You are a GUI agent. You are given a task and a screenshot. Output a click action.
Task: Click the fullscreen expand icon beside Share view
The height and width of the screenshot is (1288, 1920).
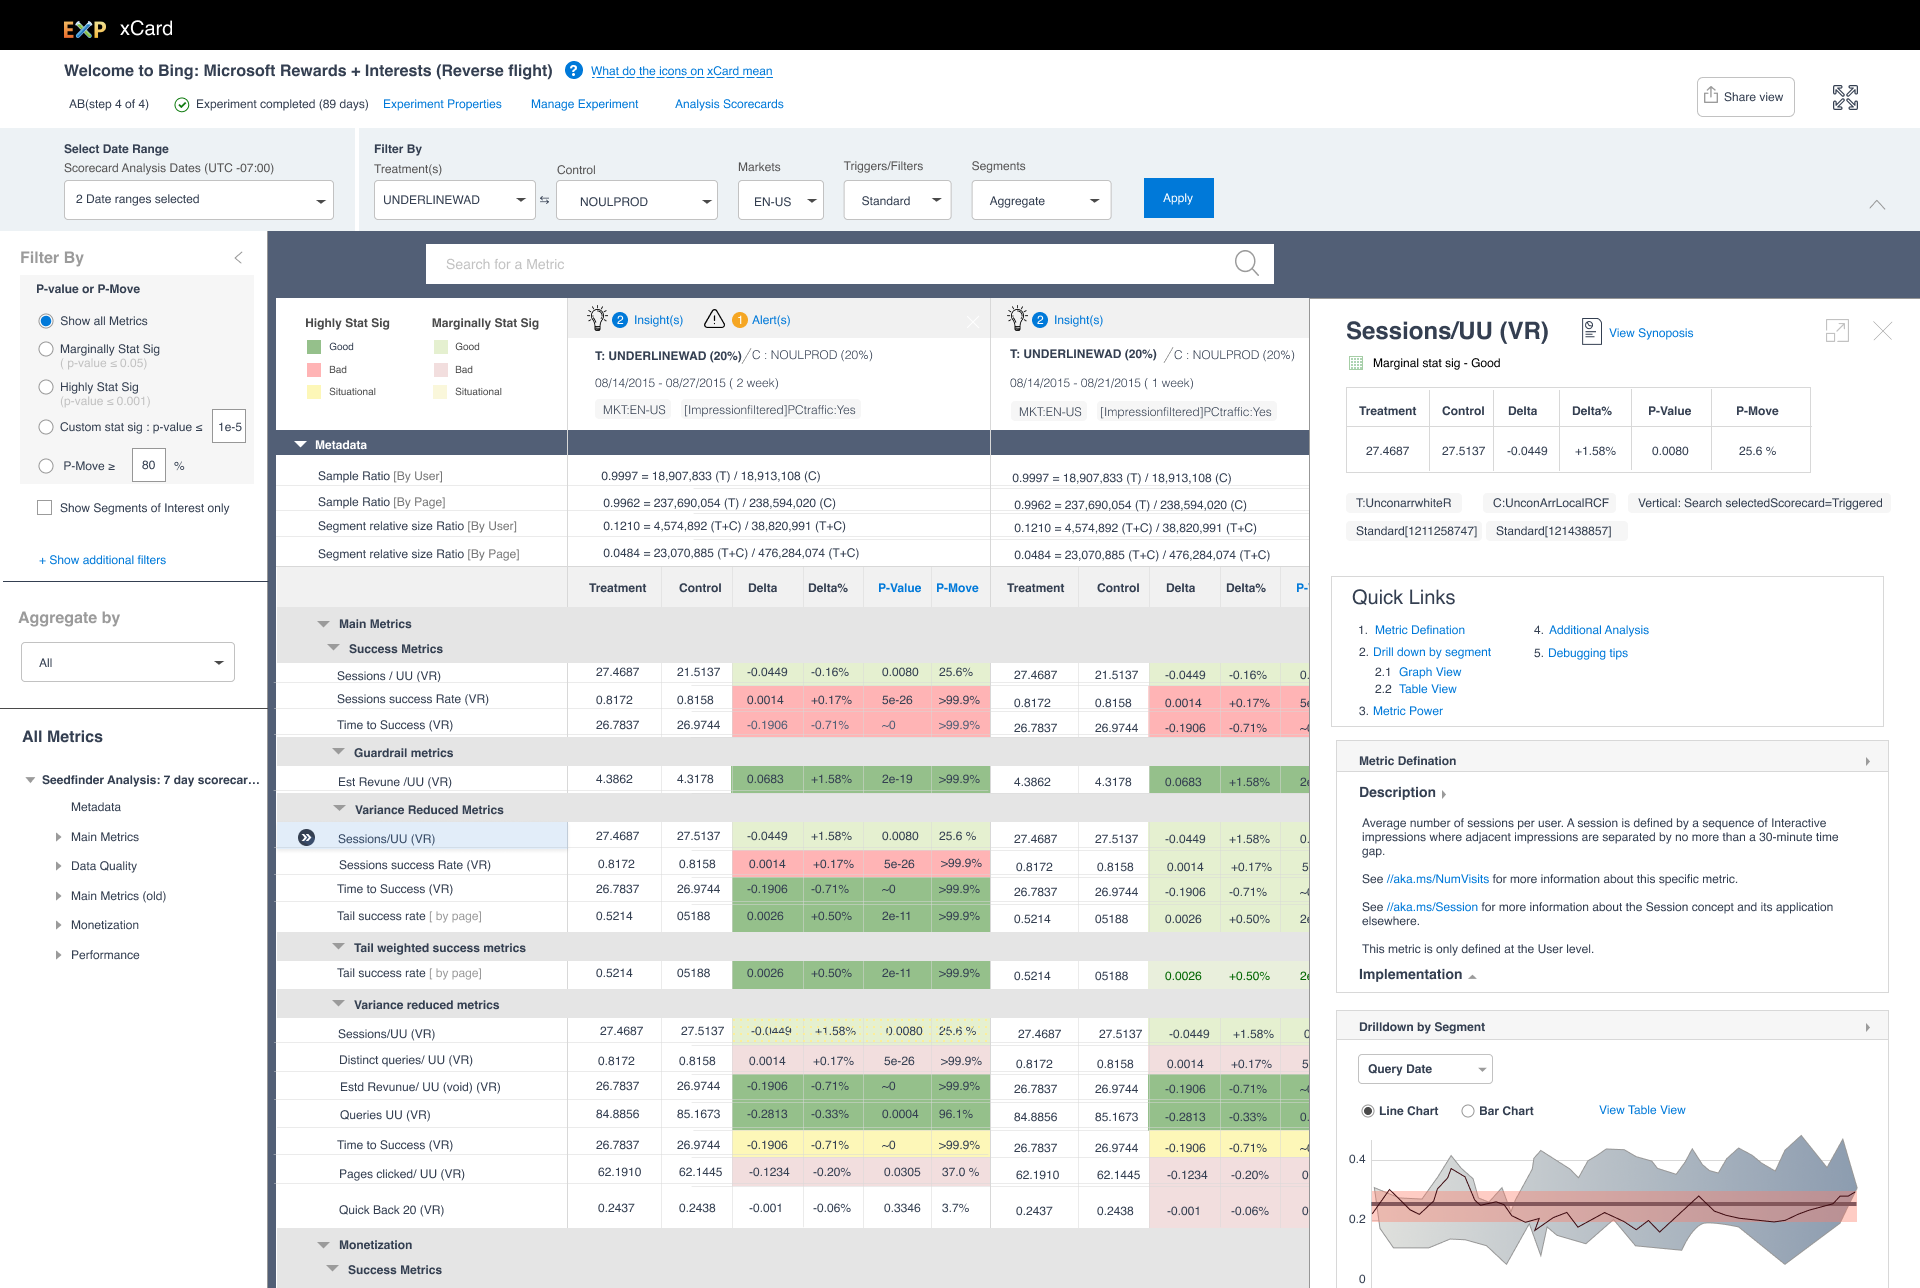(x=1845, y=97)
